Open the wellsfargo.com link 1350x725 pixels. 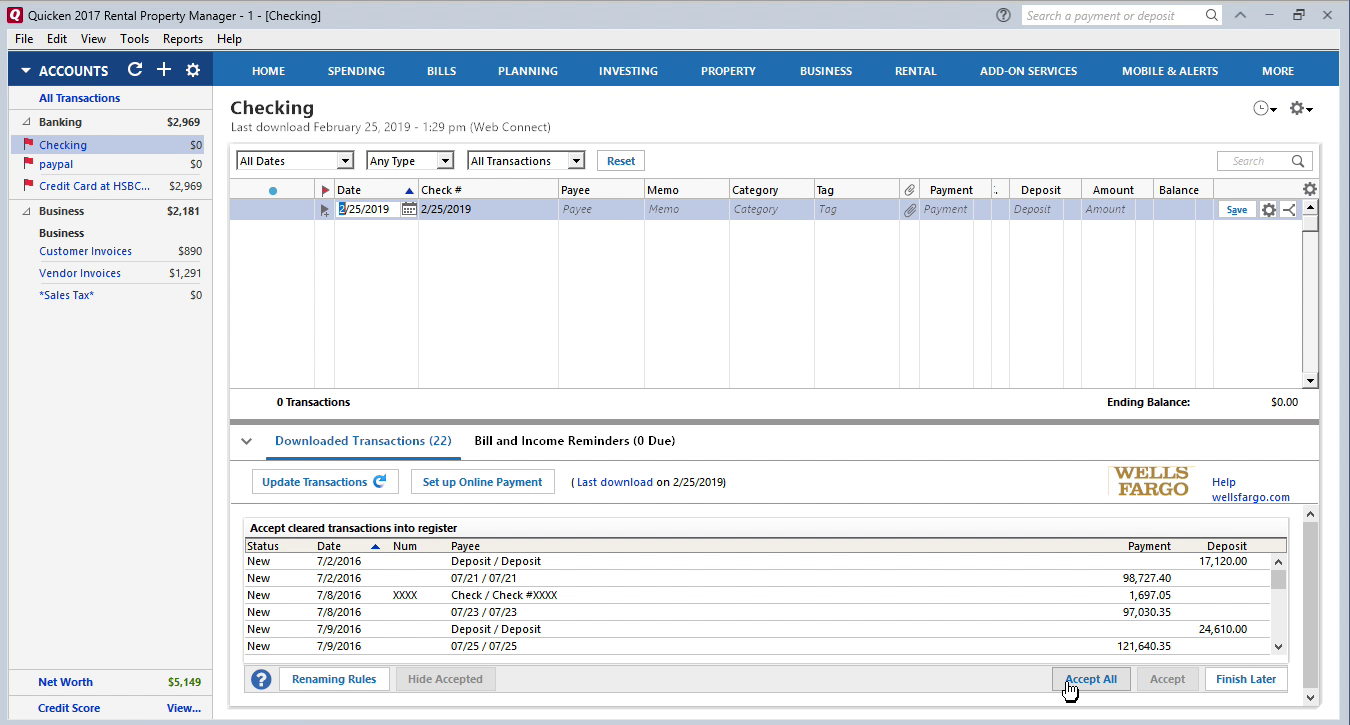pyautogui.click(x=1250, y=497)
